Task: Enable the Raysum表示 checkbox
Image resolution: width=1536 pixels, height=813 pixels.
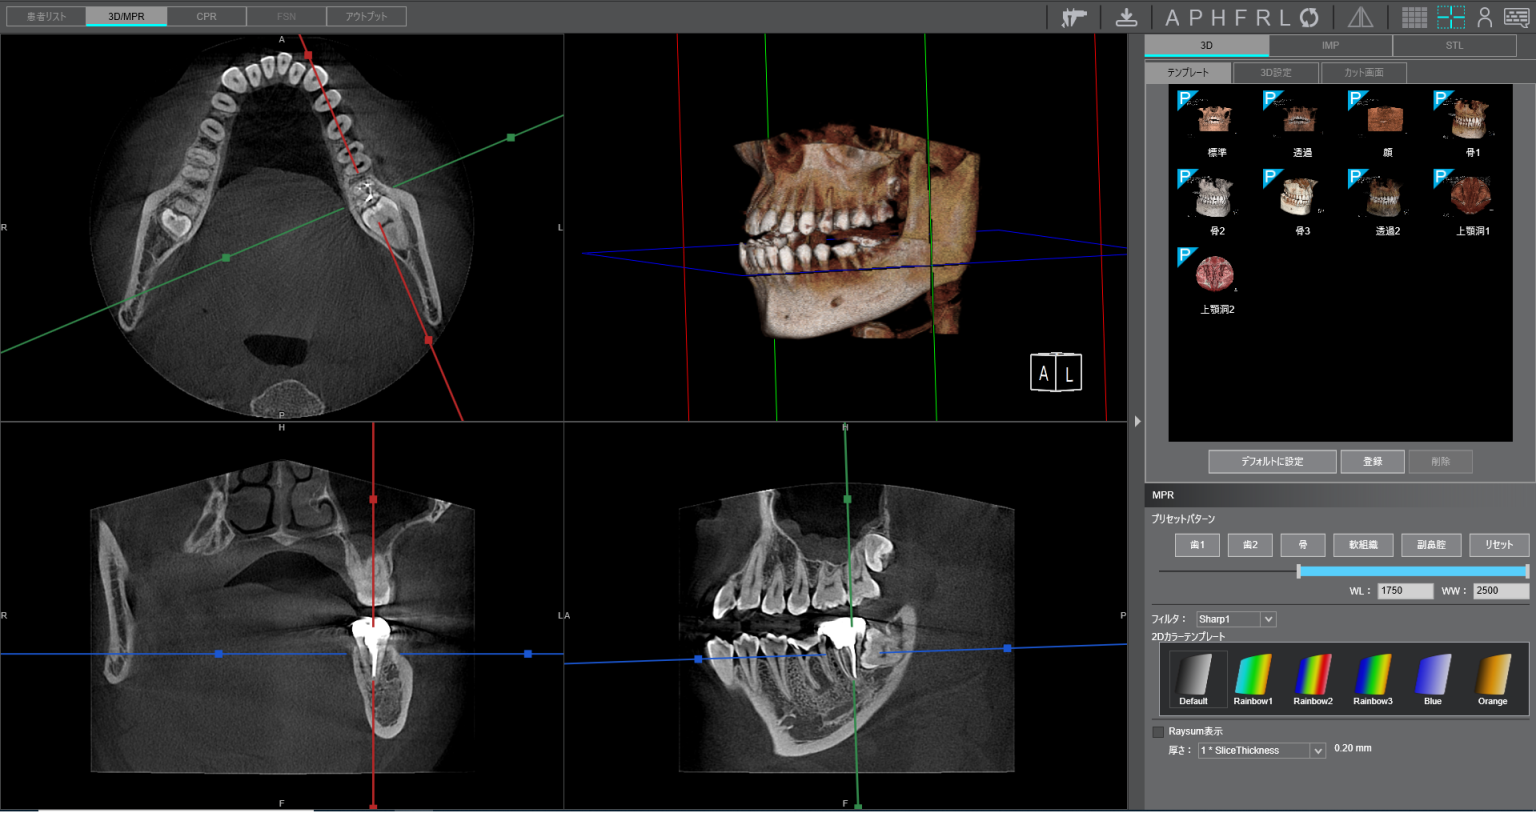Action: coord(1158,732)
